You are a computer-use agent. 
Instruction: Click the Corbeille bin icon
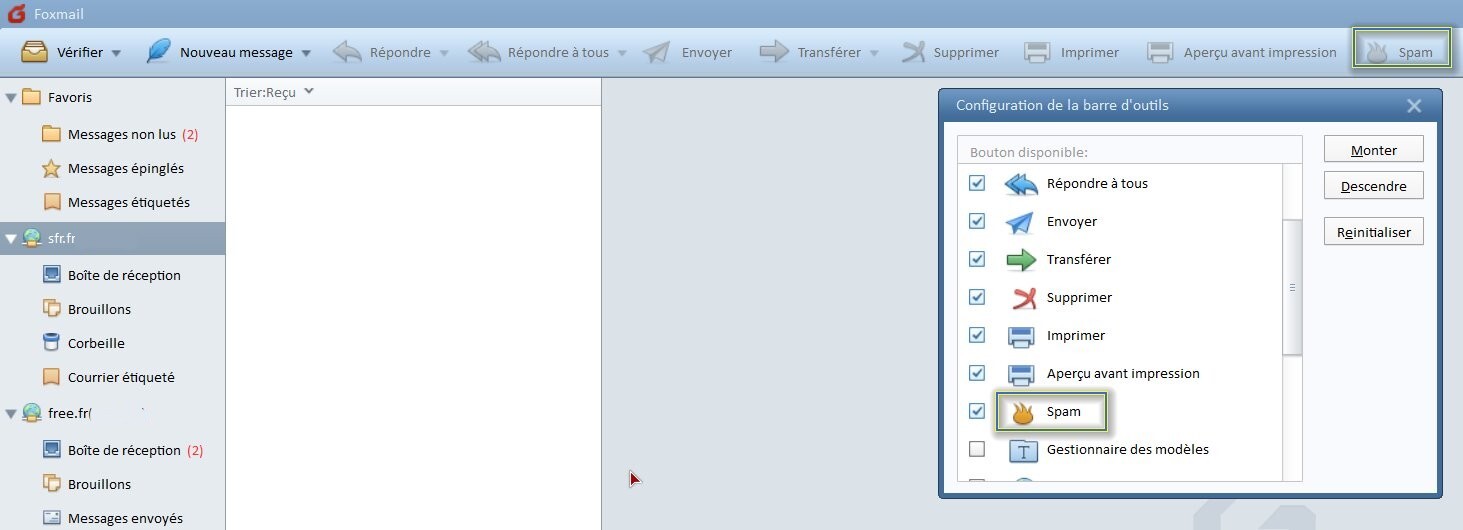click(51, 343)
